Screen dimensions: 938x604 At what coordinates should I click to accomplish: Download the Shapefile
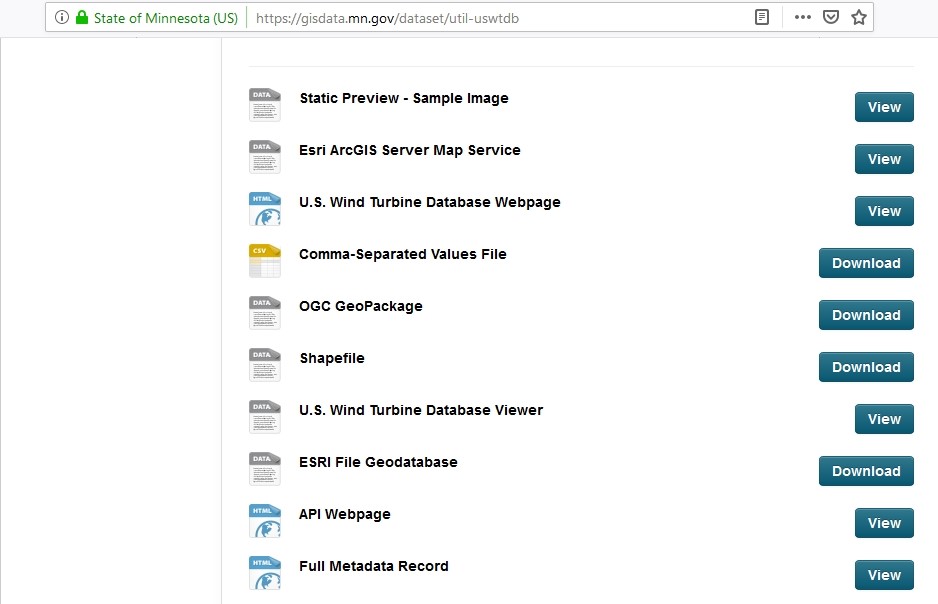point(866,367)
